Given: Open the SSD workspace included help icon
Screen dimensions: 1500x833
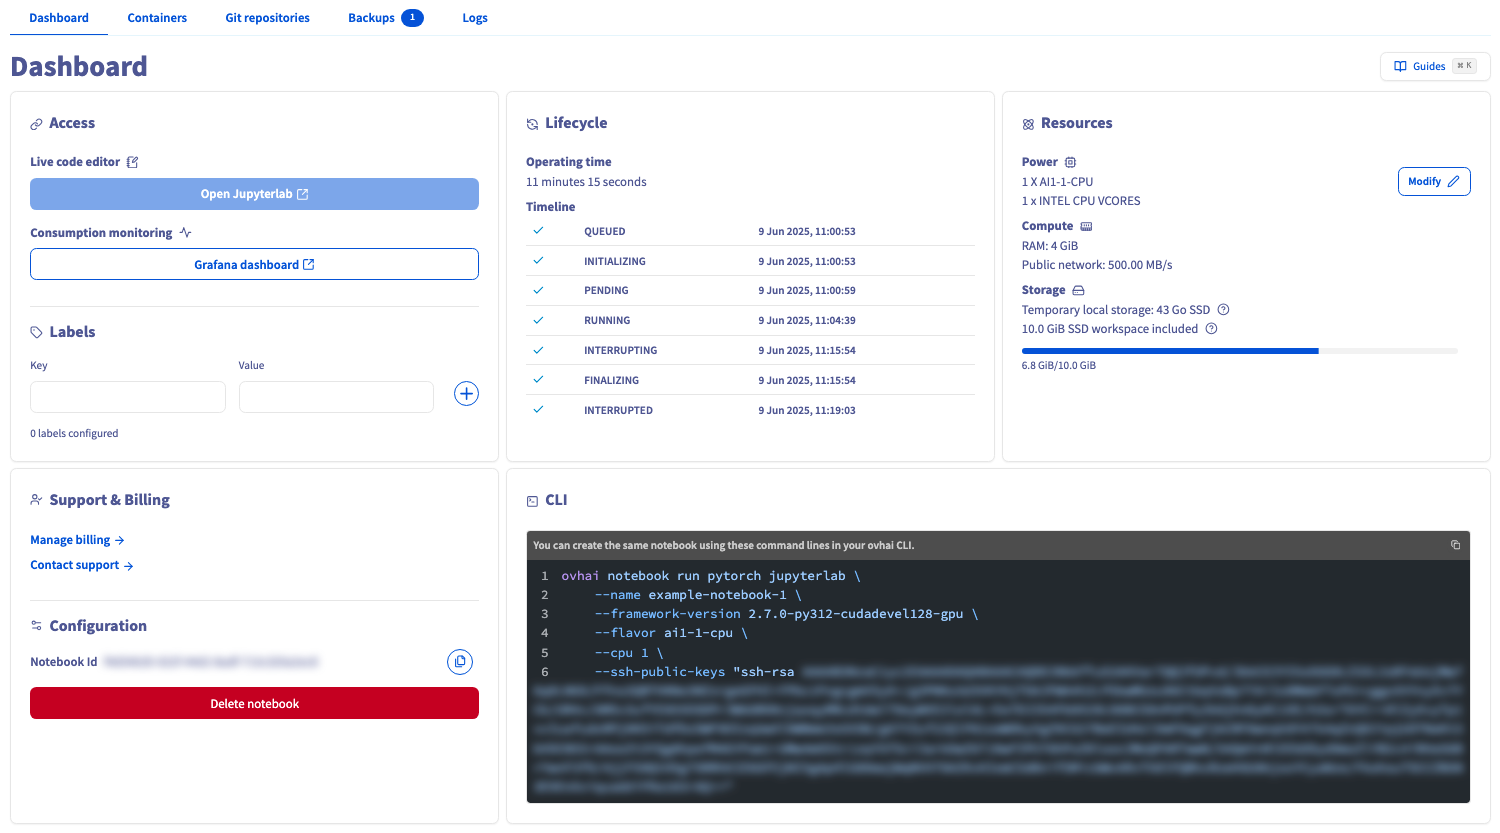Looking at the screenshot, I should [1211, 328].
